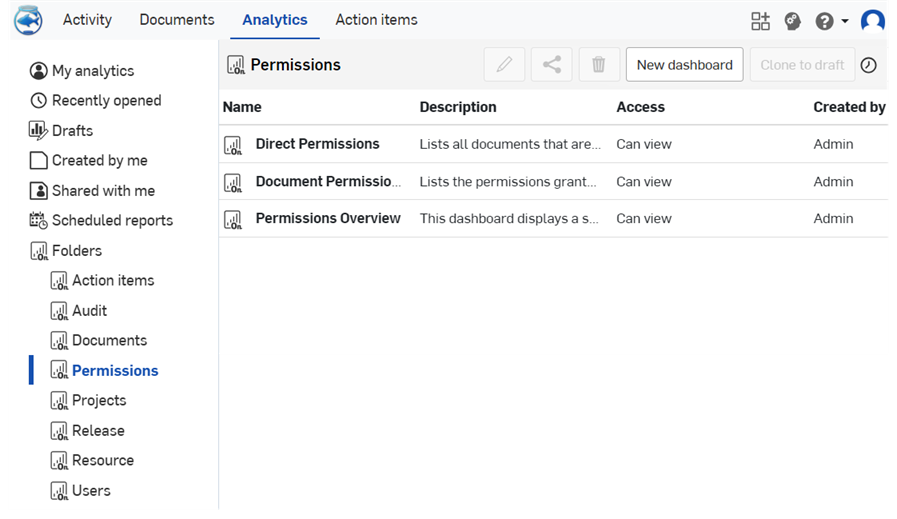The image size is (897, 519).
Task: Click the fish logo home icon
Action: coord(28,21)
